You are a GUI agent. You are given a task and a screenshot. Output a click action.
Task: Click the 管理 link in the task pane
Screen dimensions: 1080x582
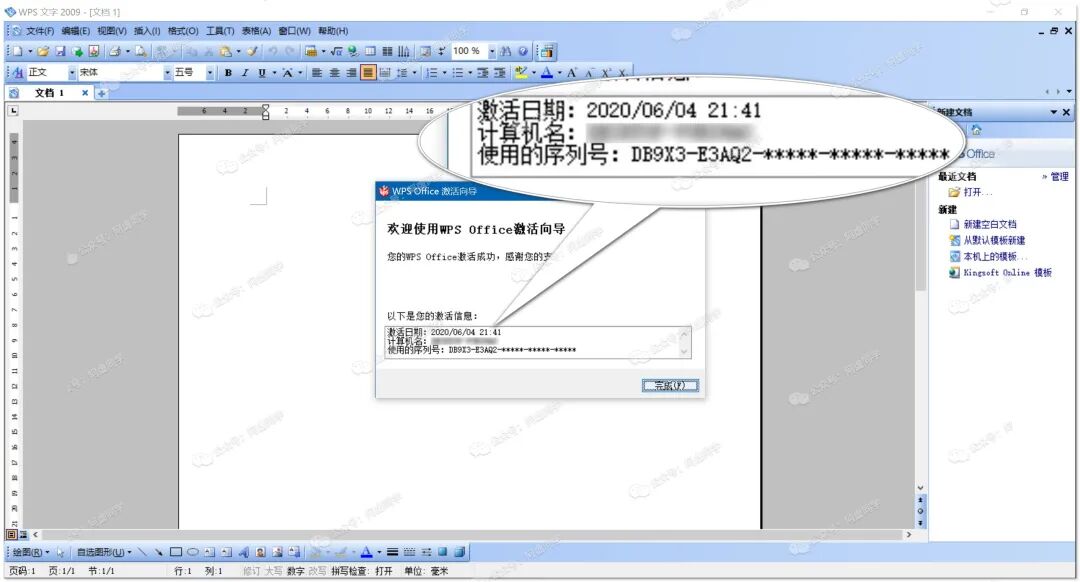tap(1059, 176)
